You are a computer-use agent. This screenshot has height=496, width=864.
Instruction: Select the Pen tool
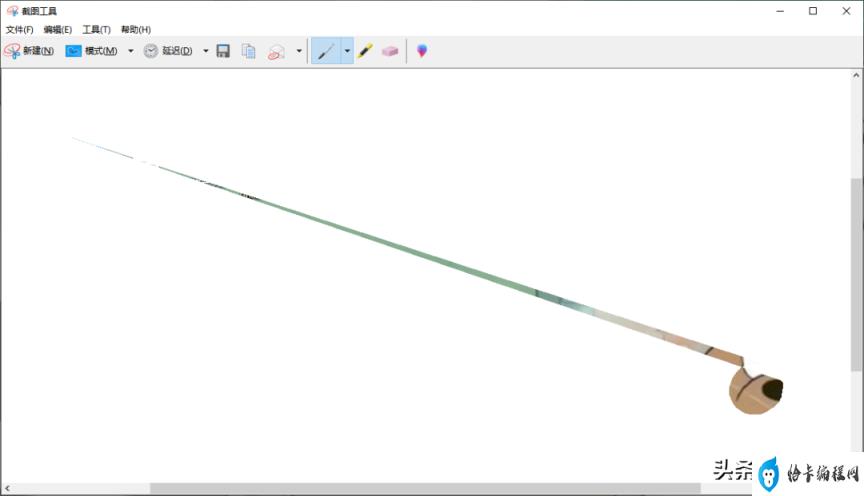pos(326,51)
